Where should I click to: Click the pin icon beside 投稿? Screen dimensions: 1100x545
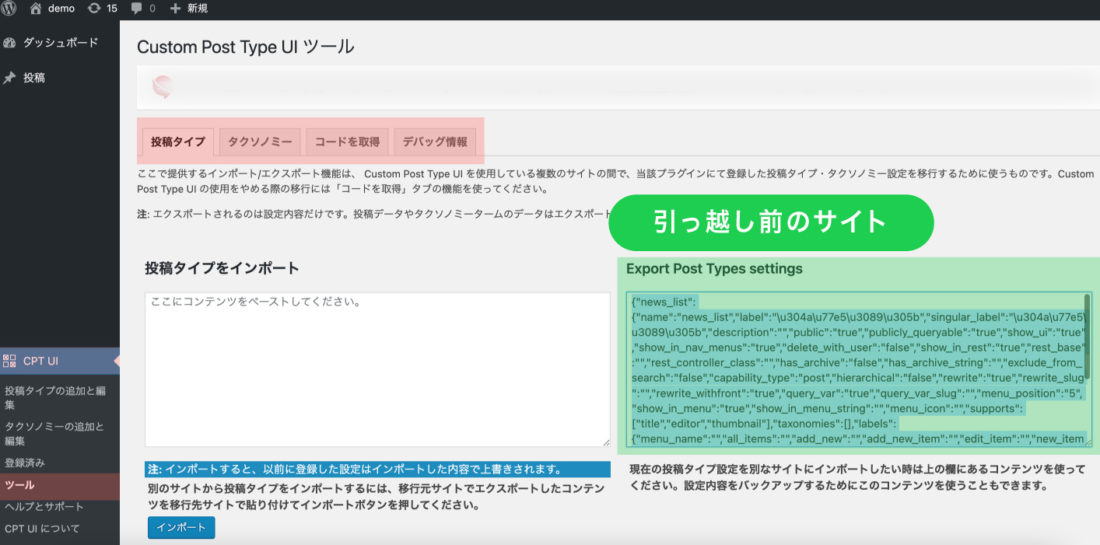(x=9, y=78)
